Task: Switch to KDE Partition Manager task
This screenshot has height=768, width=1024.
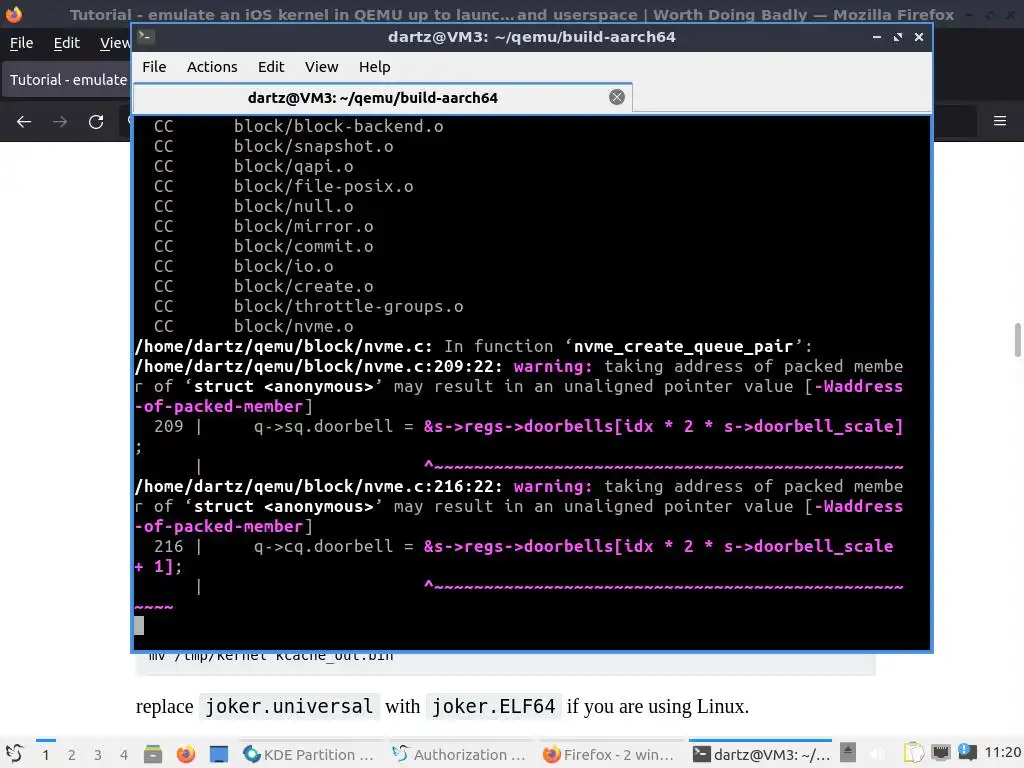Action: [310, 754]
